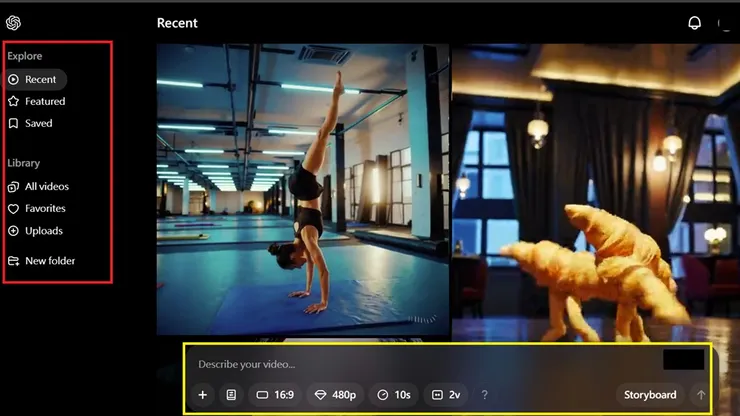Click the plus attach media icon
The image size is (740, 416).
point(202,395)
